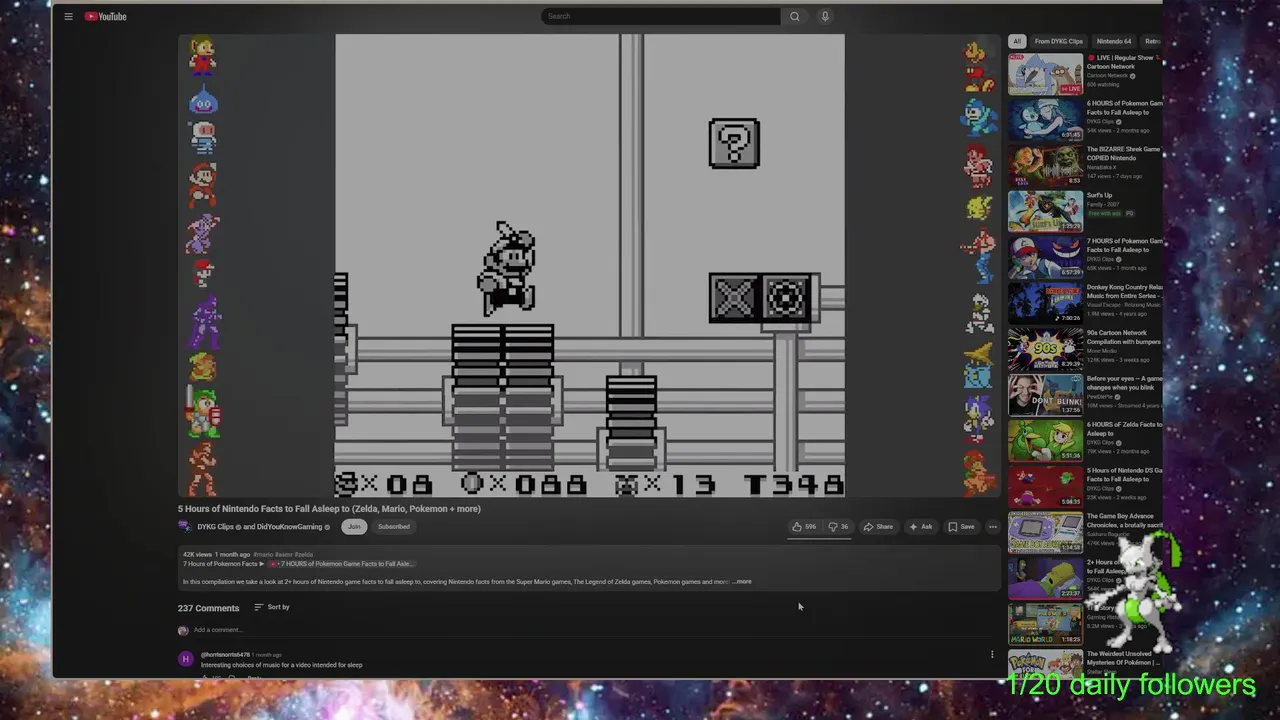1280x720 pixels.
Task: Click the playing Mario game video
Action: tap(590, 265)
